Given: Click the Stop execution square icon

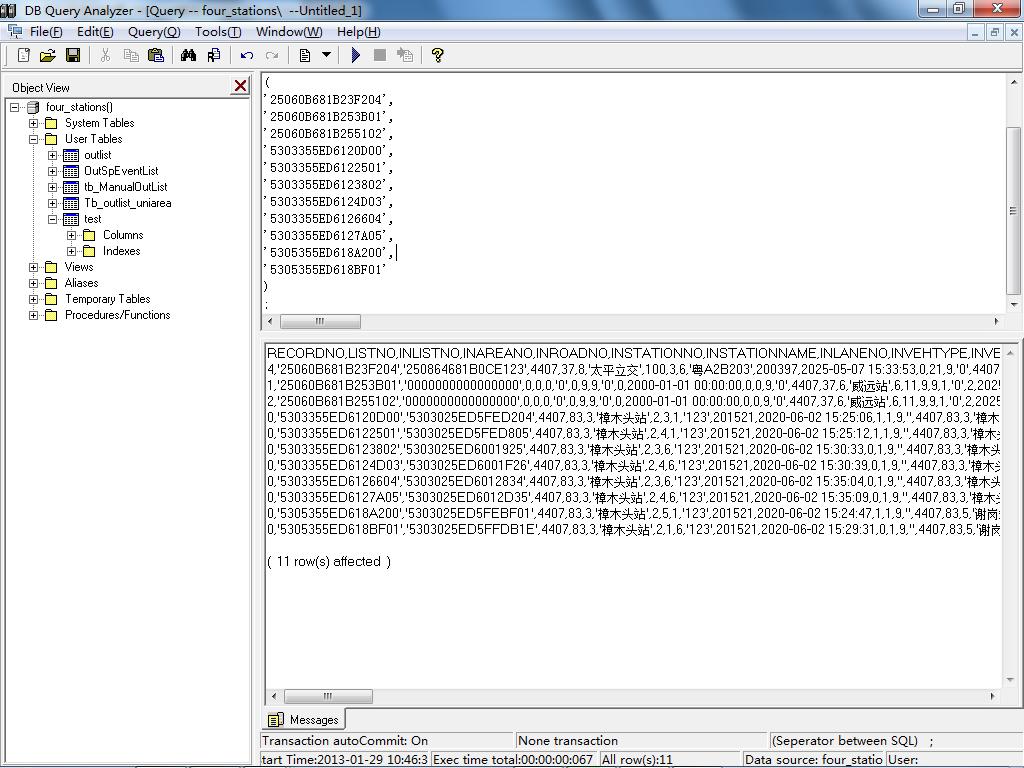Looking at the screenshot, I should click(379, 56).
